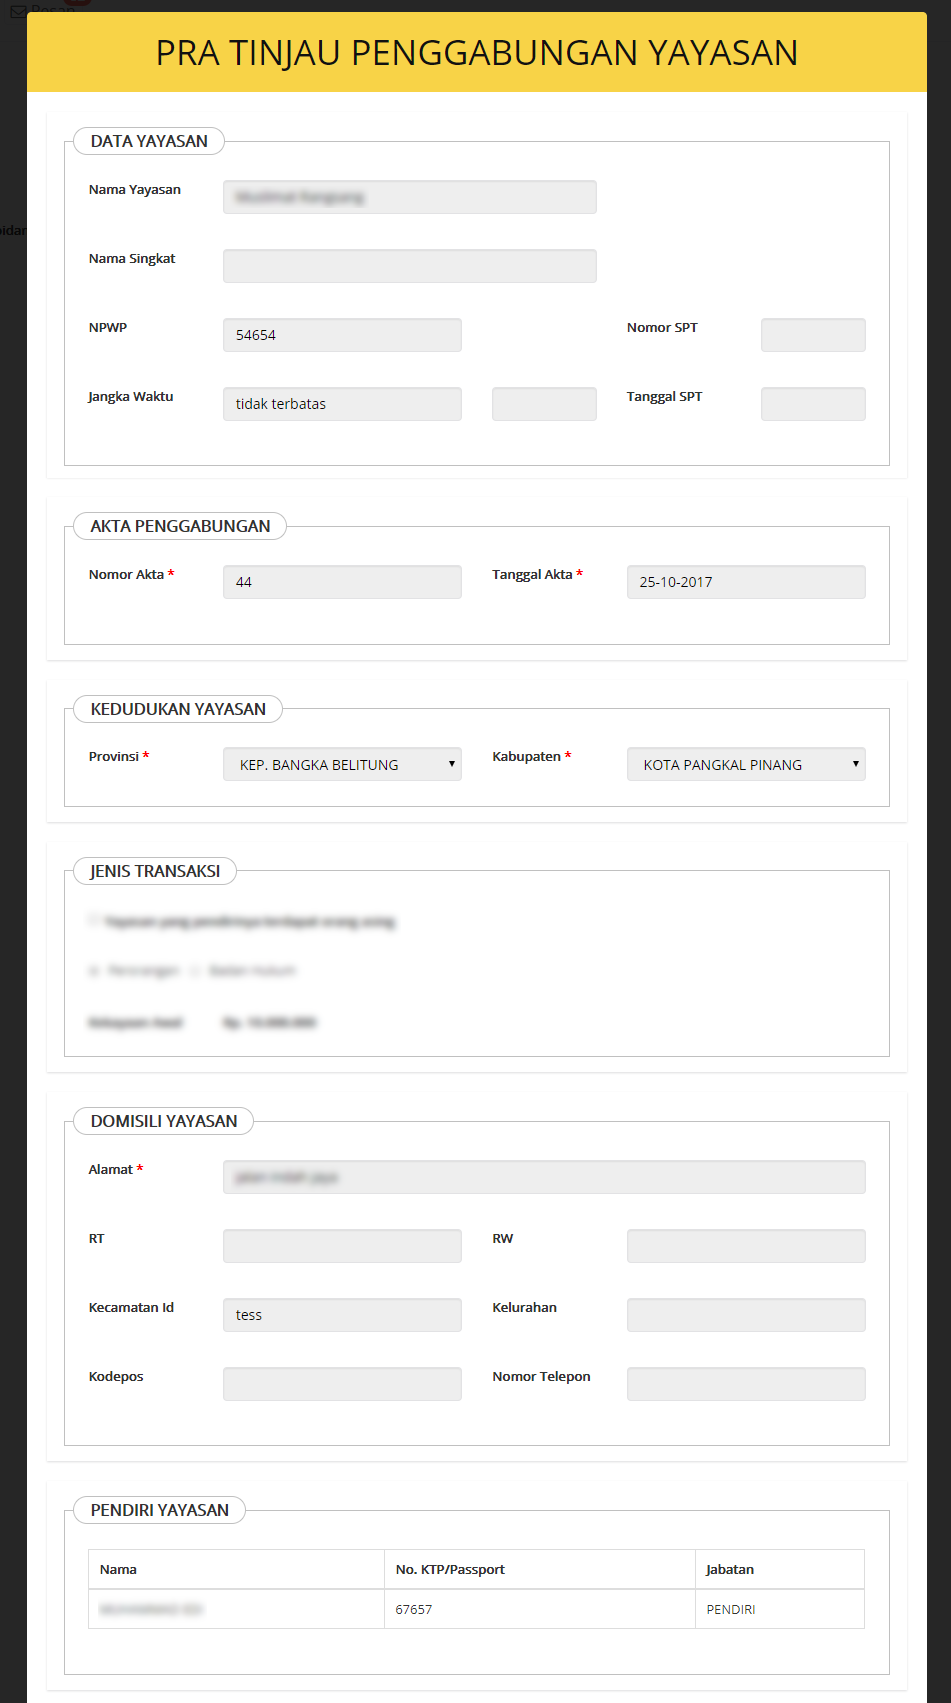Screen dimensions: 951x1703
Task: Click the Tanggal Akta date field
Action: click(x=746, y=582)
